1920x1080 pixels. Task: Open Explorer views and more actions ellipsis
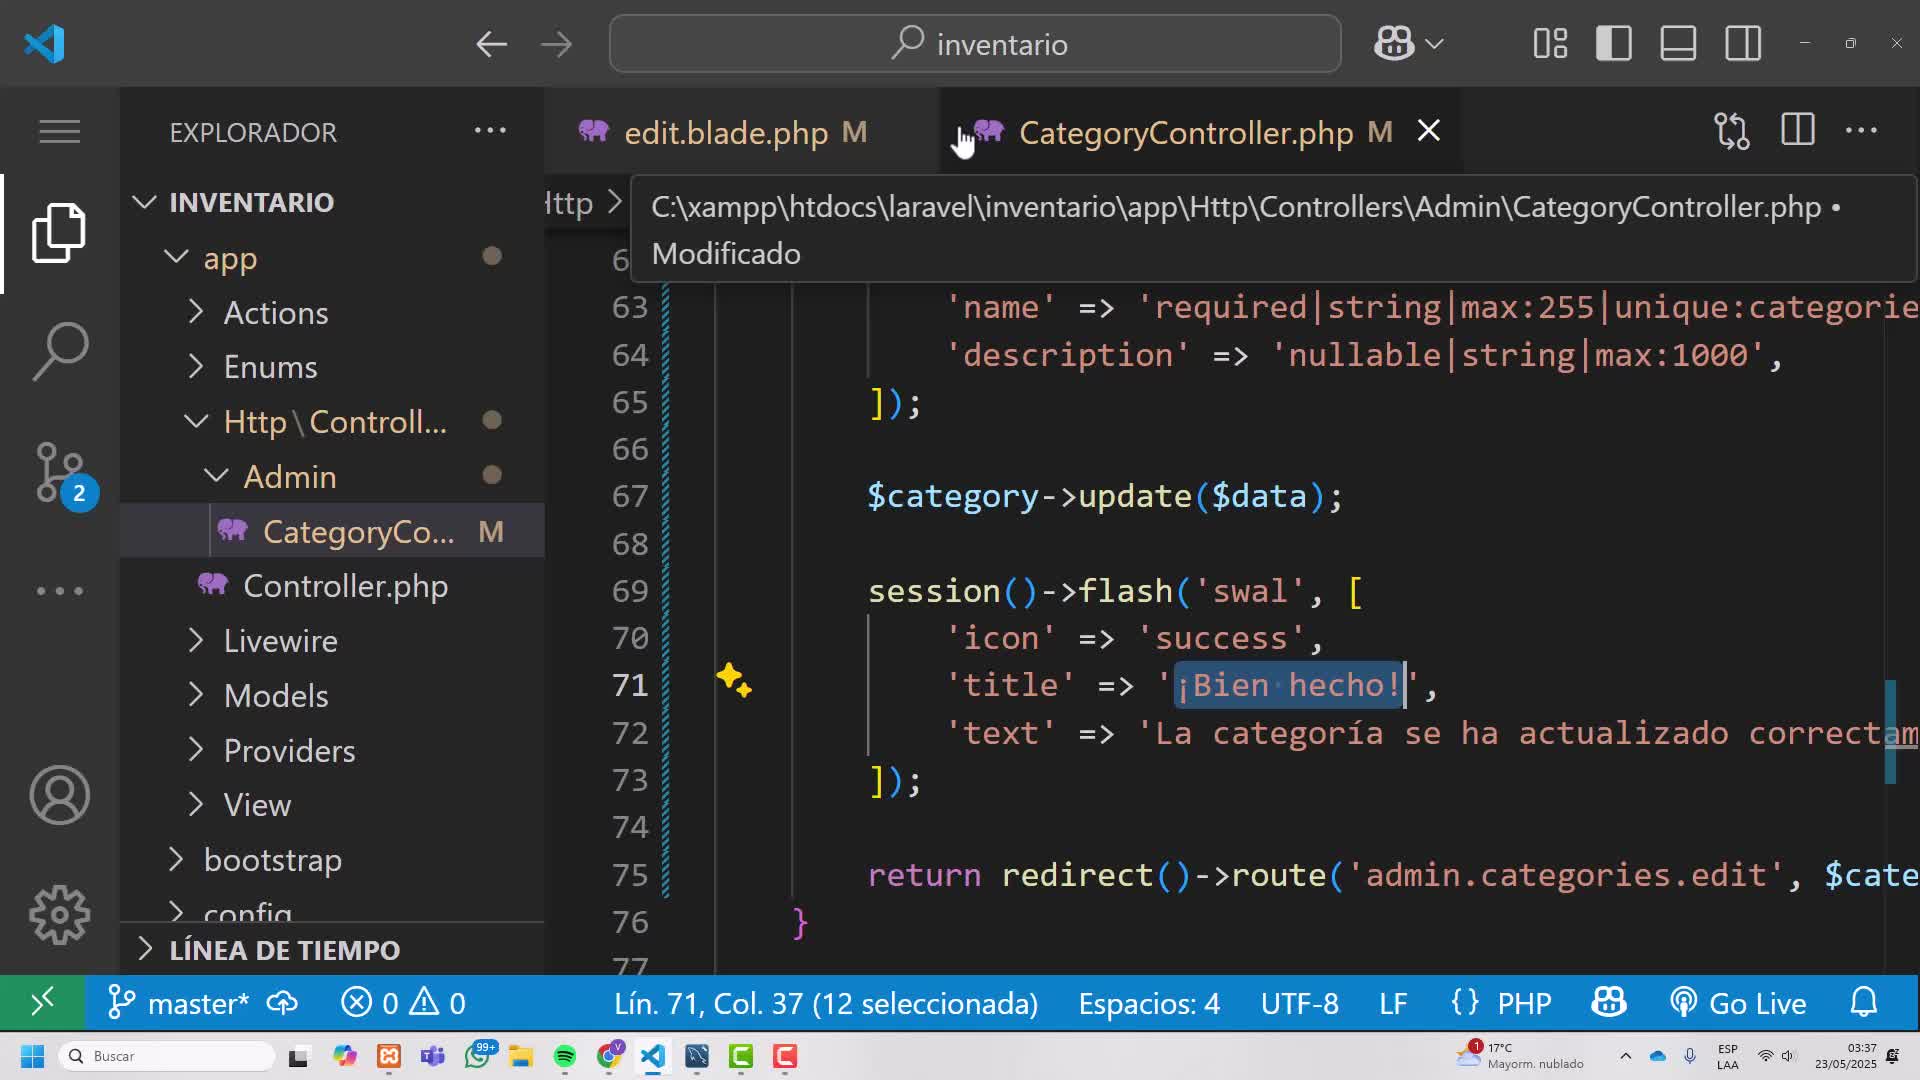click(490, 131)
